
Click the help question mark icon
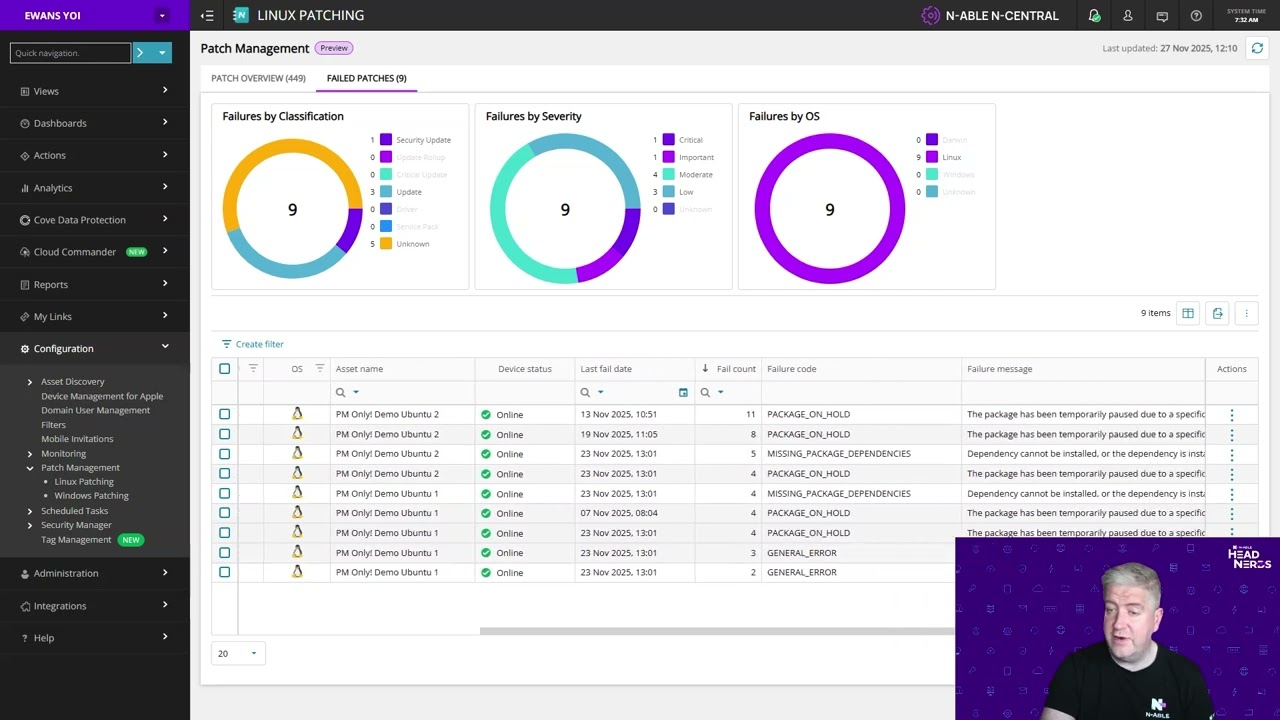tap(1196, 16)
